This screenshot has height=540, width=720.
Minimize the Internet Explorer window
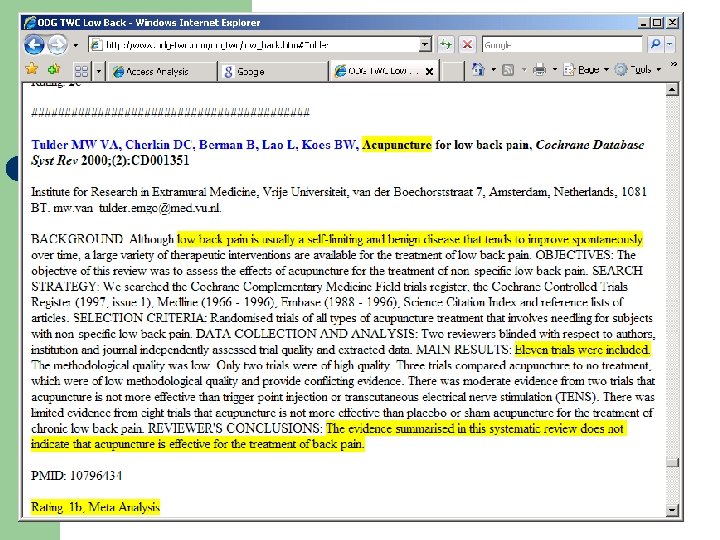click(x=644, y=22)
